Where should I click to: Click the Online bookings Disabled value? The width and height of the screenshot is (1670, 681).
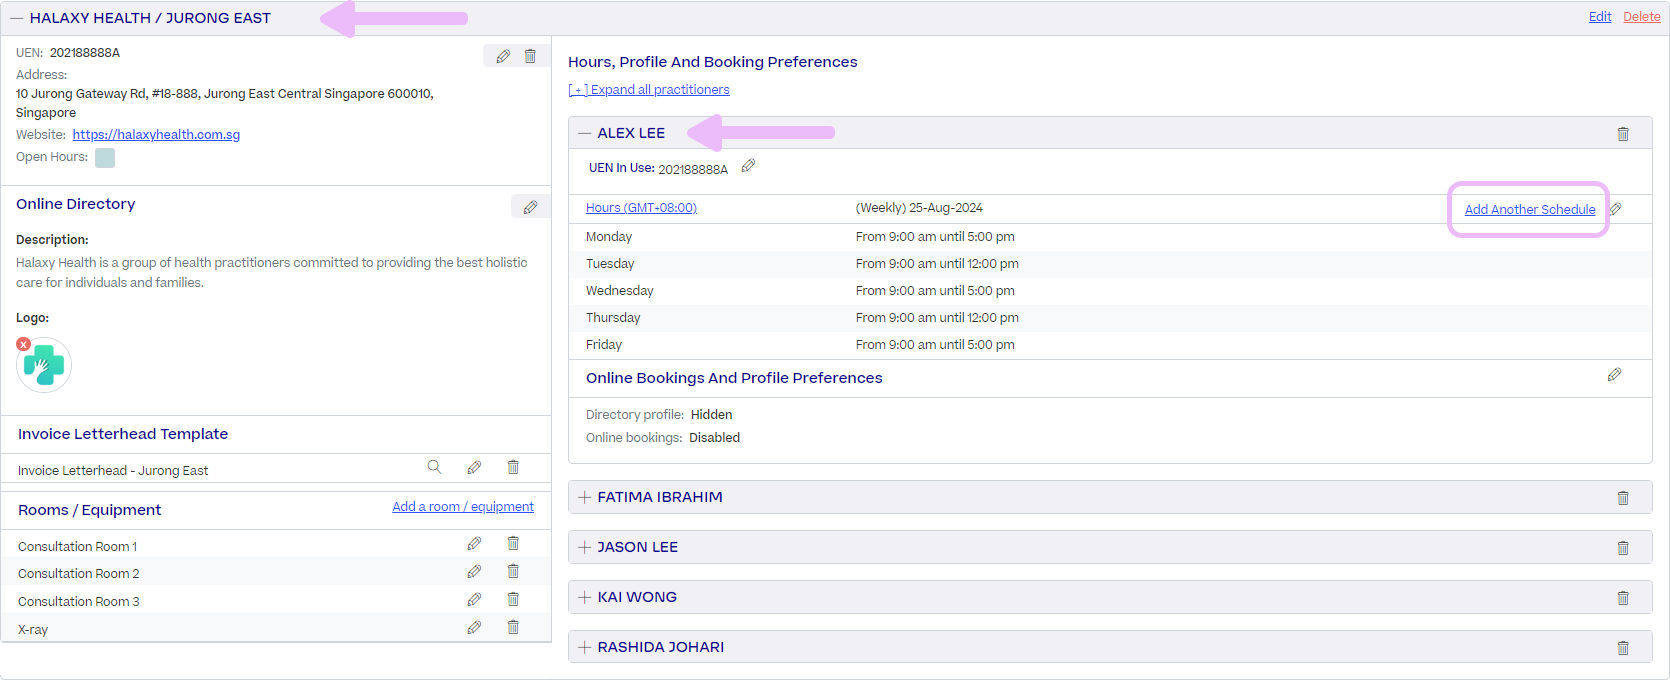(x=714, y=438)
